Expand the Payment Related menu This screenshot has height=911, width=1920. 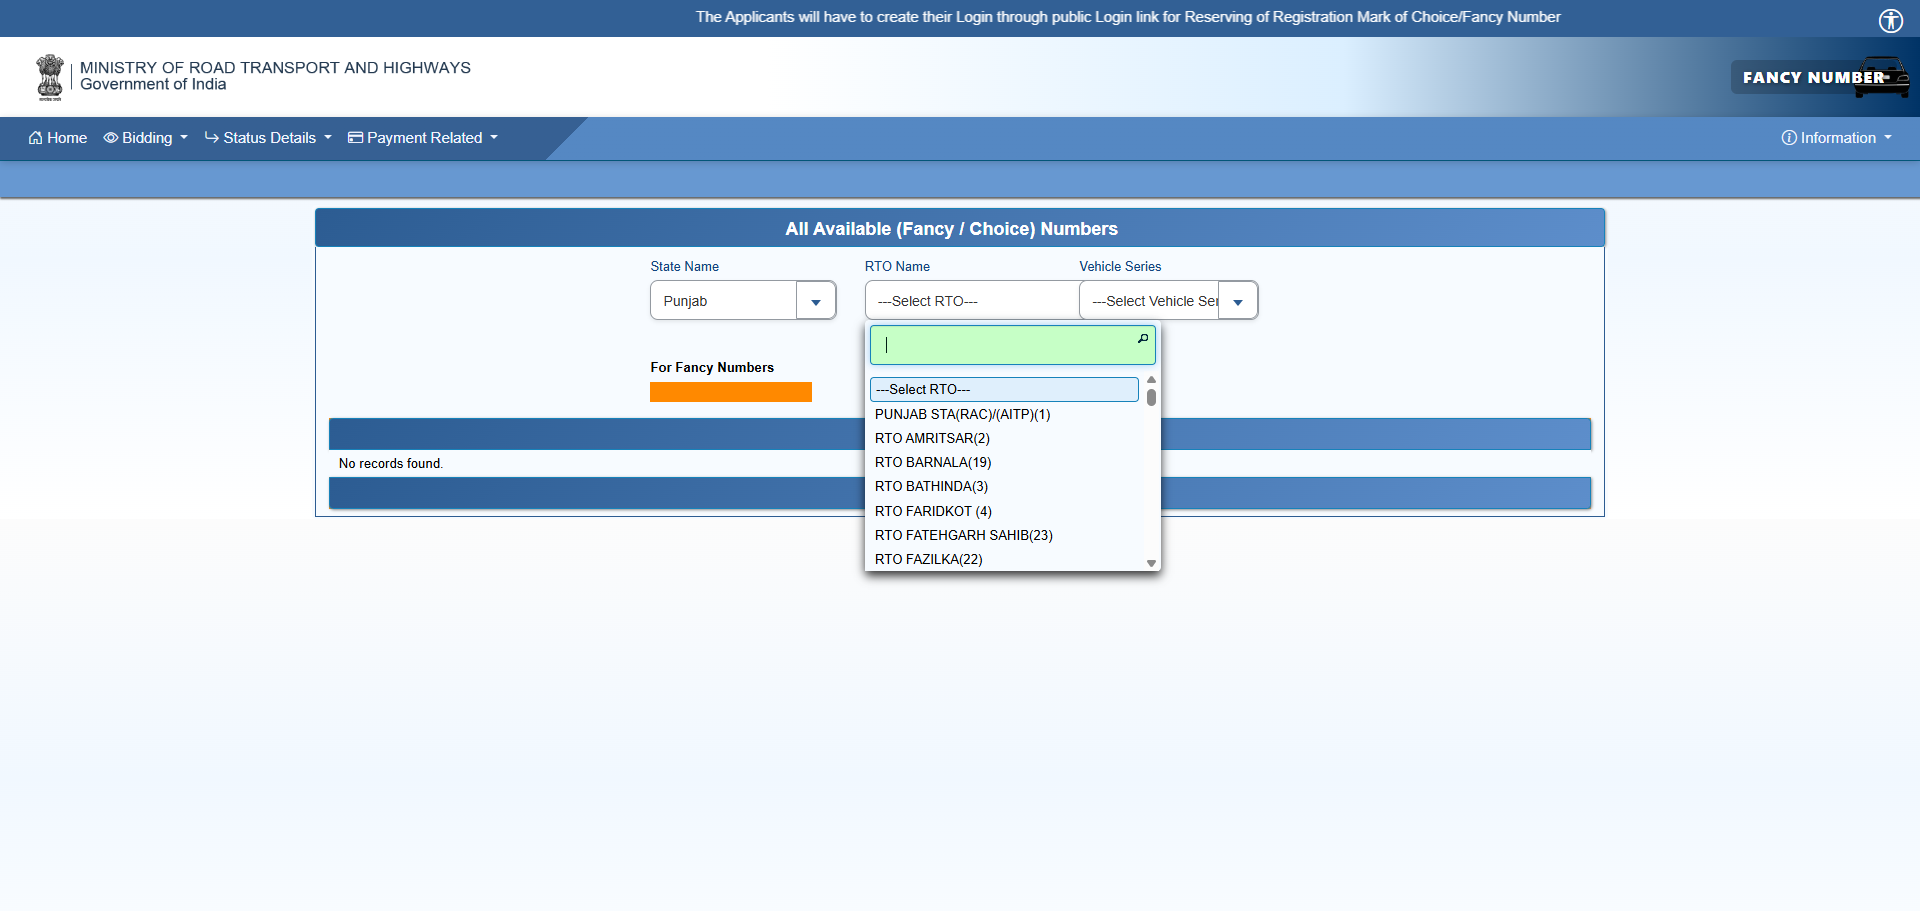pos(423,138)
